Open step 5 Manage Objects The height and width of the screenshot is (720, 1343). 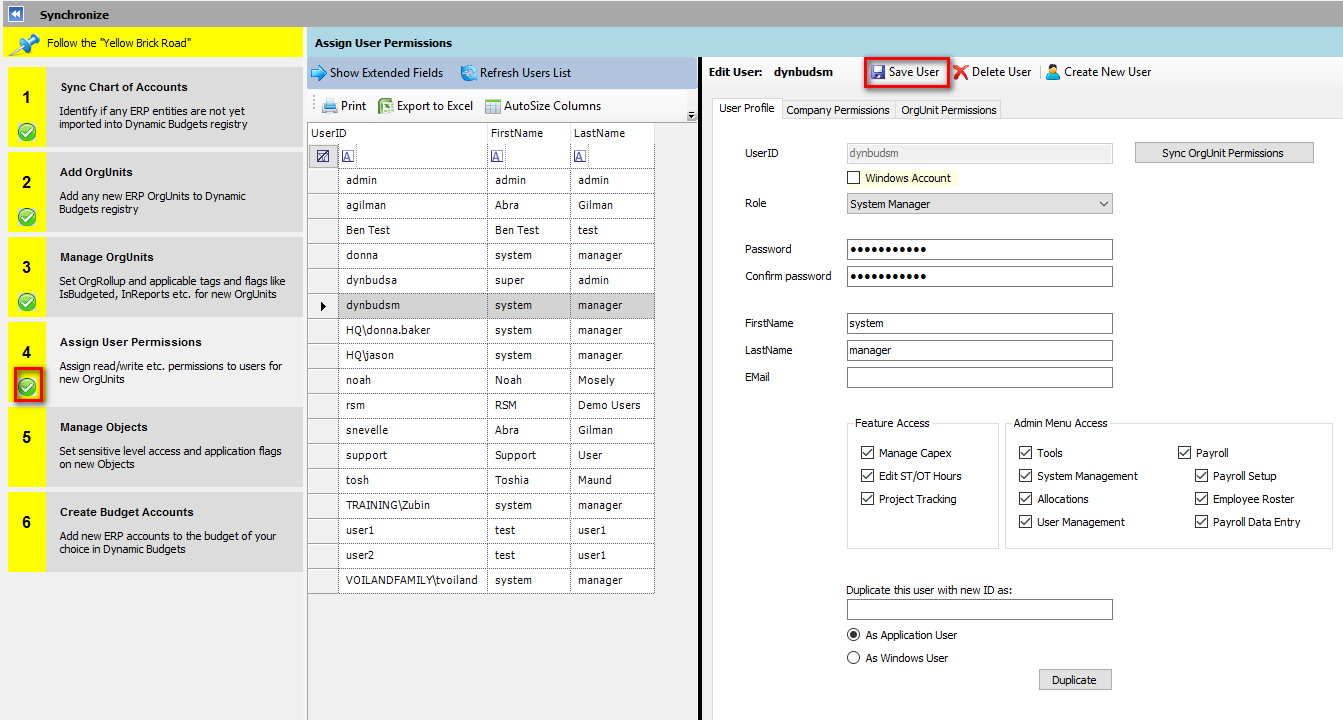click(x=155, y=447)
